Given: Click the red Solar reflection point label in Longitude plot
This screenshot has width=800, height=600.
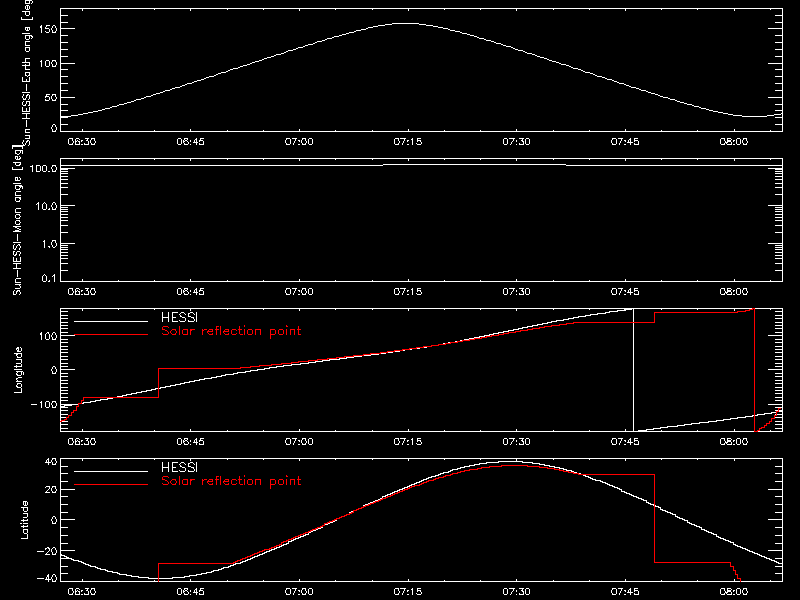Looking at the screenshot, I should coord(231,331).
